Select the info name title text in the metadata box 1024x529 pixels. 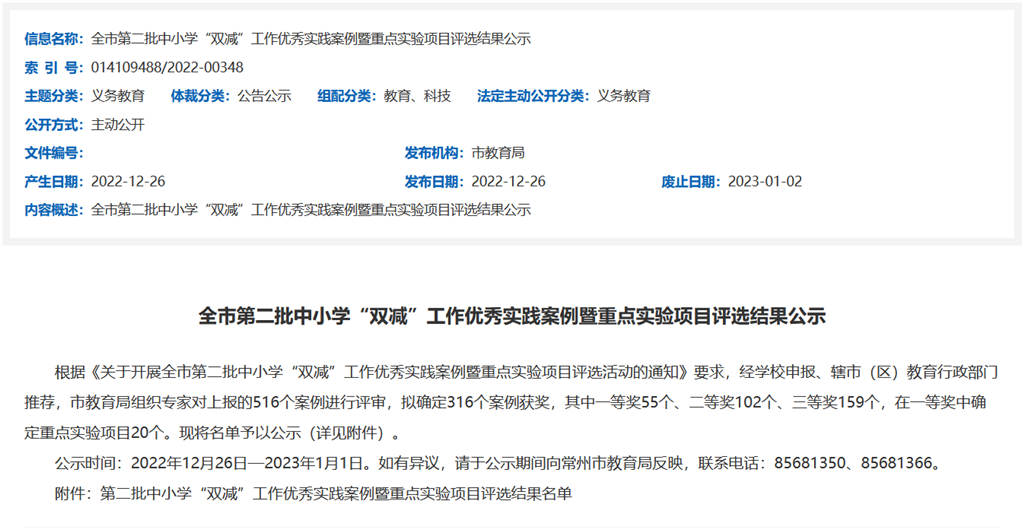click(311, 39)
